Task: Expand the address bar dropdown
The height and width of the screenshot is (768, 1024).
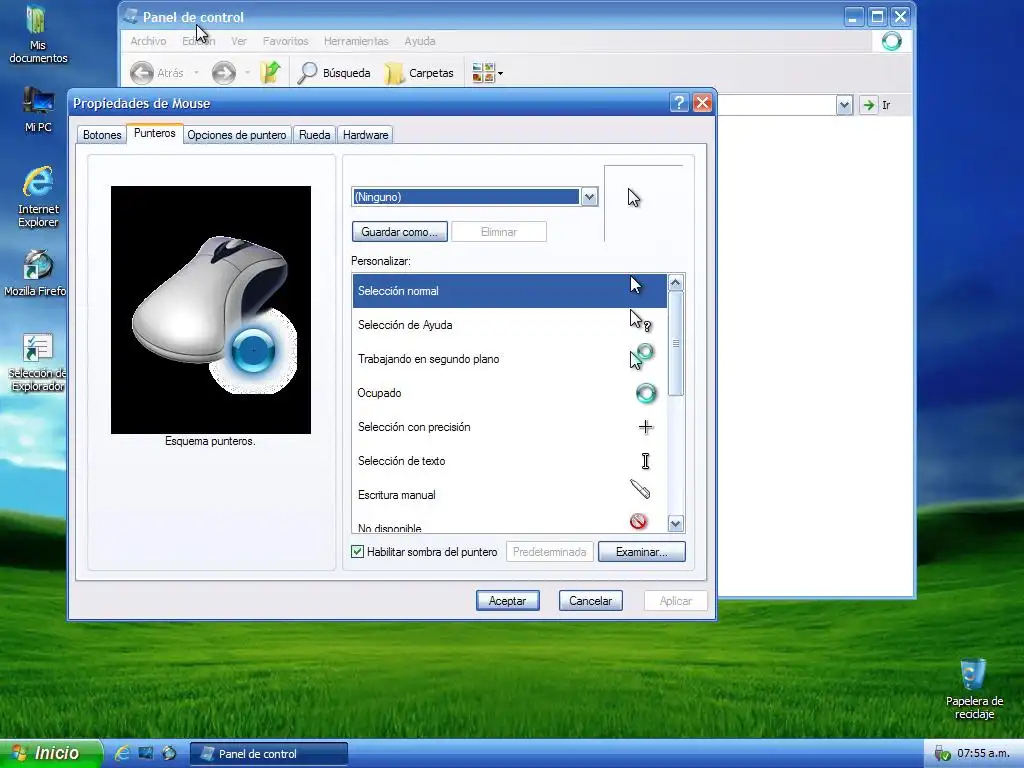Action: 844,104
